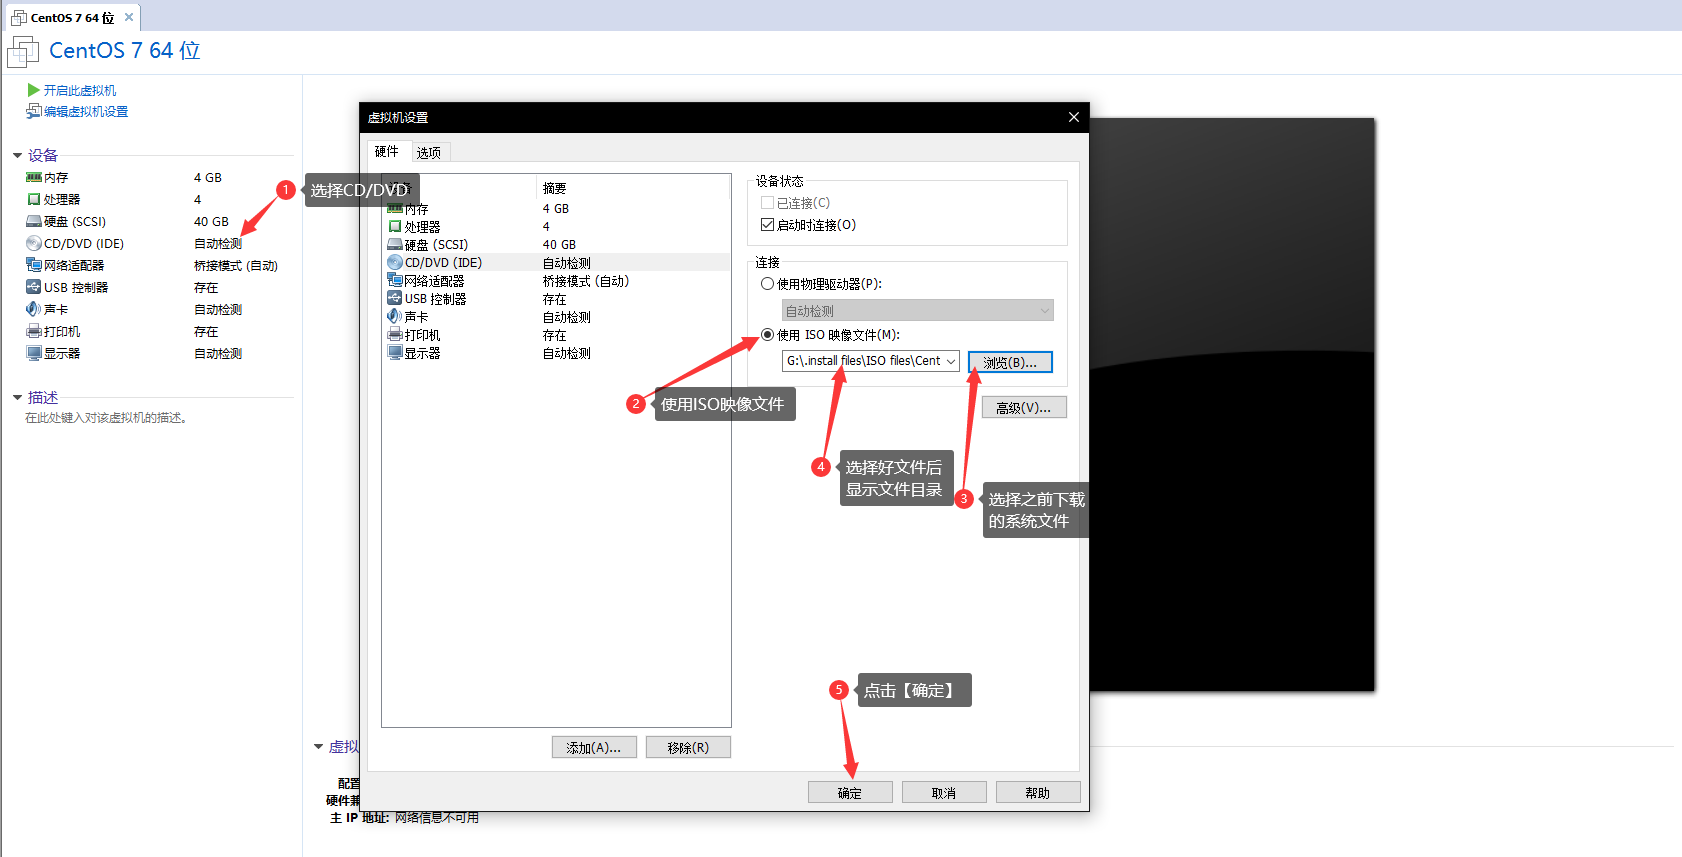The image size is (1682, 857).
Task: Click the large VM icon beside the CentOS title
Action: click(x=23, y=51)
